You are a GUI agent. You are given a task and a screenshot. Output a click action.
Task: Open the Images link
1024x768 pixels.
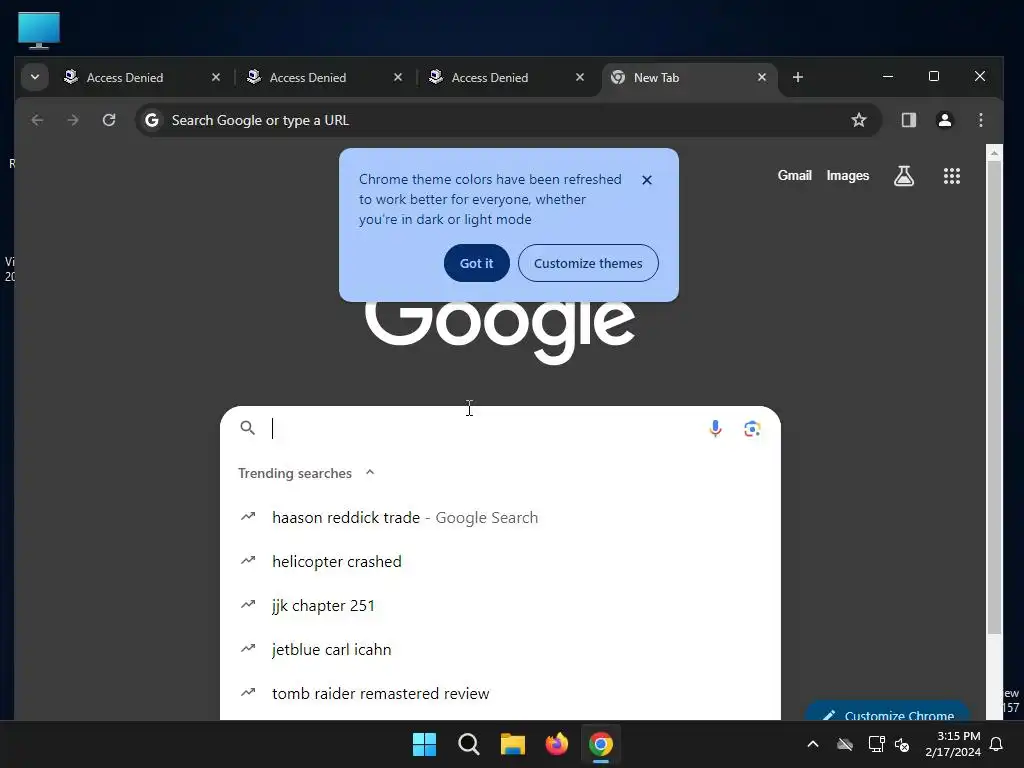pyautogui.click(x=847, y=176)
